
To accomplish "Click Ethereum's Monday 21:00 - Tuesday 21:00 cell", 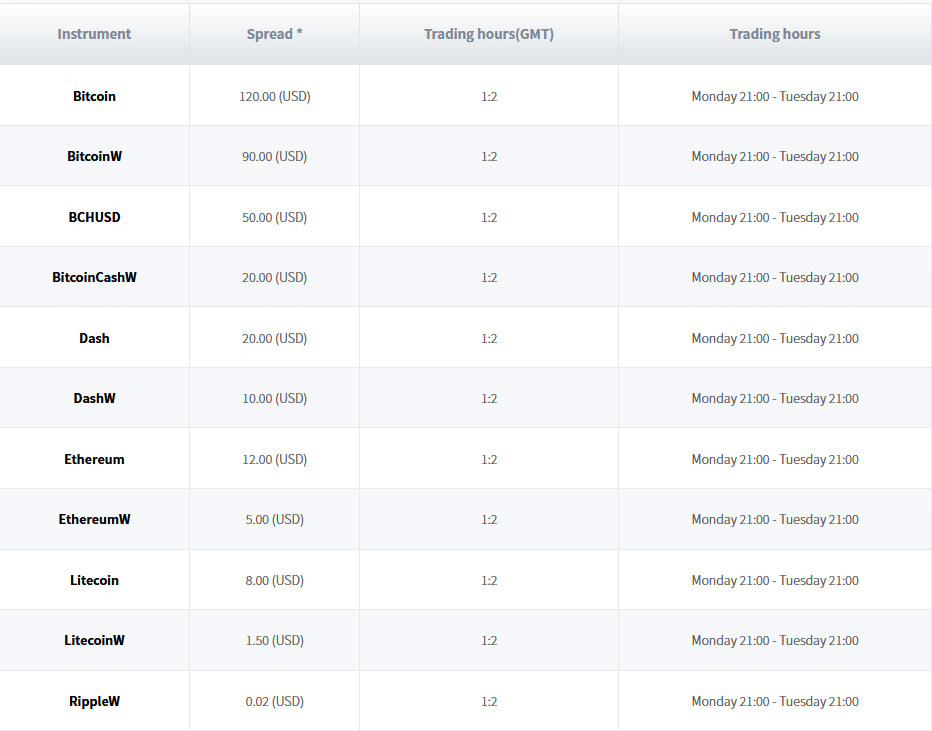I will [x=774, y=460].
